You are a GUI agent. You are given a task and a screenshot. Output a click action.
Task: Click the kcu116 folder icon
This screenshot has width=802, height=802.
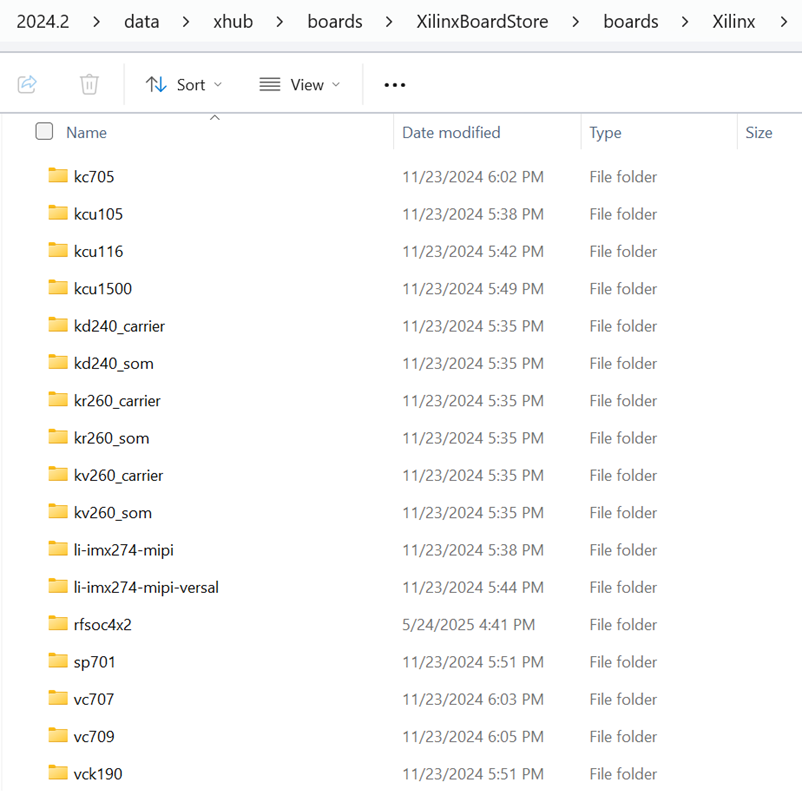click(x=58, y=250)
